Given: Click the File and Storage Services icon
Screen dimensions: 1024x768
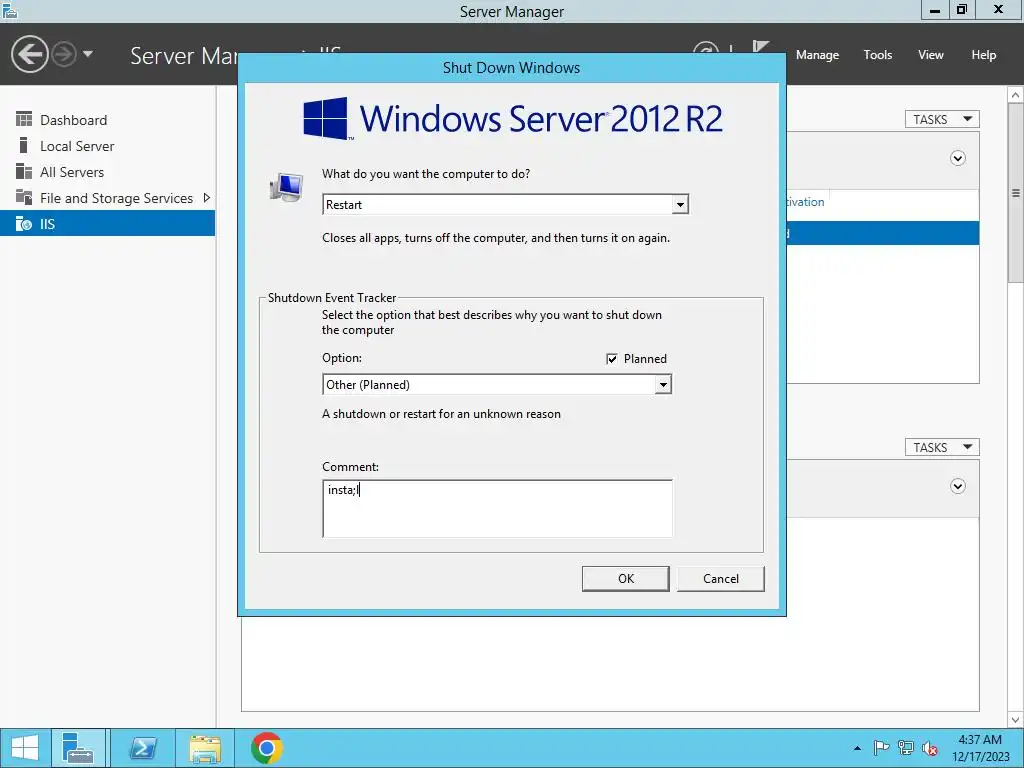Looking at the screenshot, I should [24, 197].
